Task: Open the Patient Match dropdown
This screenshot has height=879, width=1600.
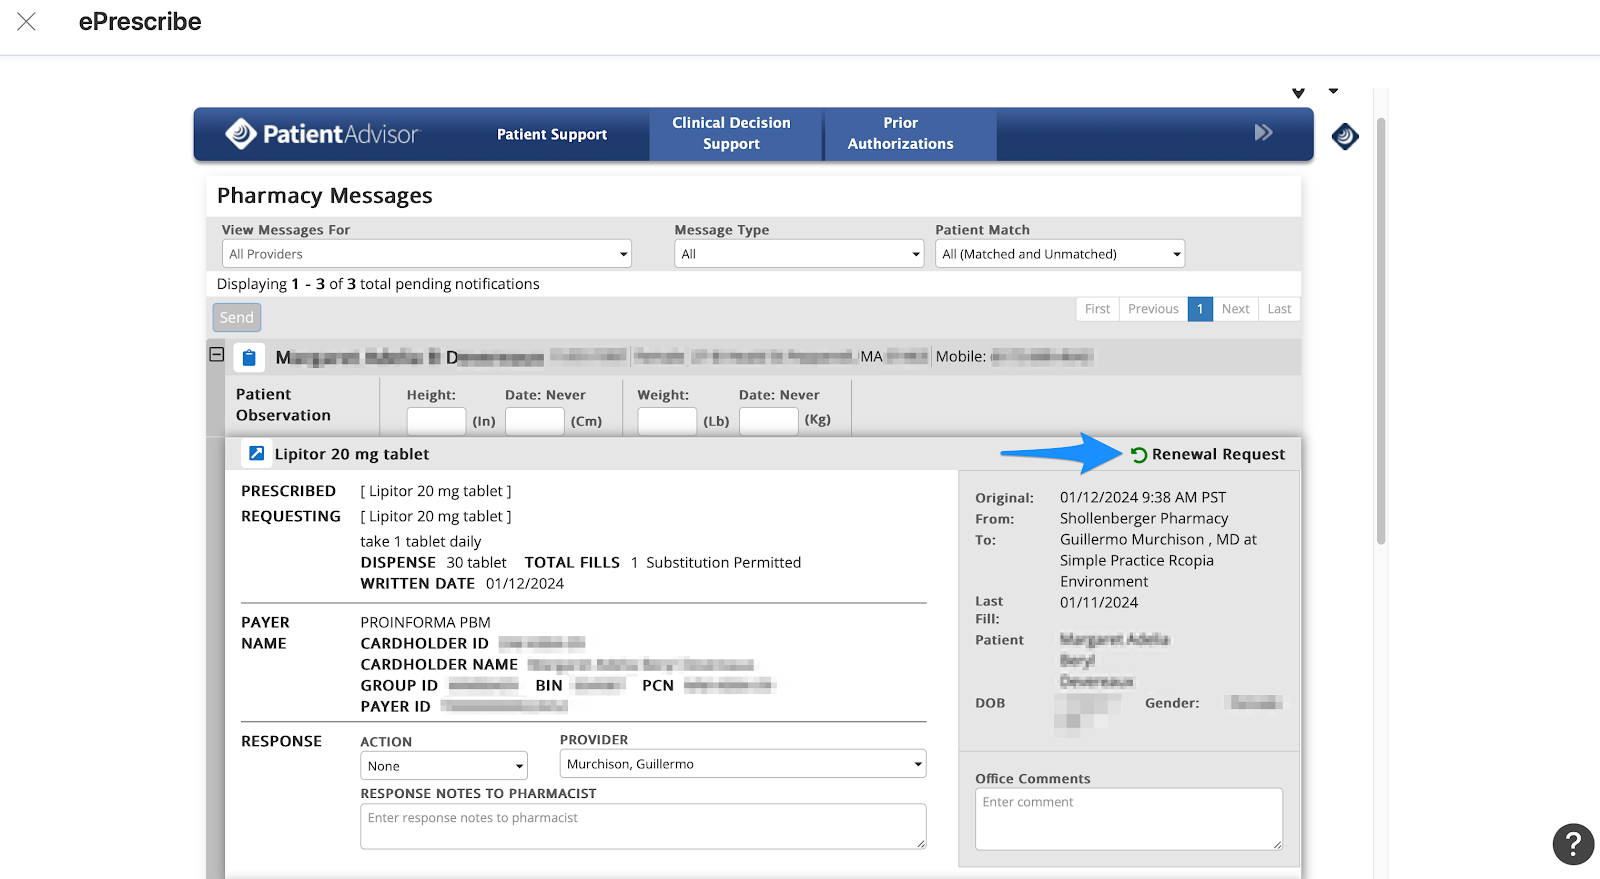Action: coord(1060,254)
